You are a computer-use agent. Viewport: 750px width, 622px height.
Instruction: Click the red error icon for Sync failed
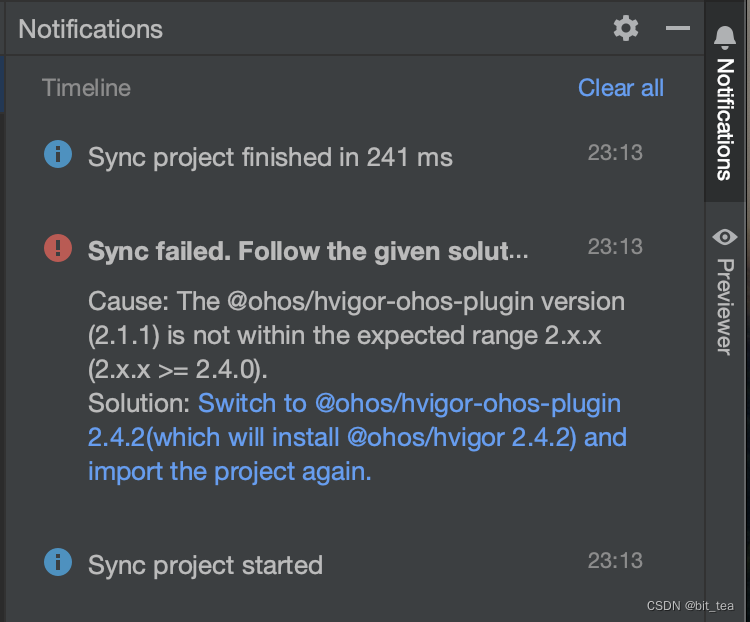[58, 248]
